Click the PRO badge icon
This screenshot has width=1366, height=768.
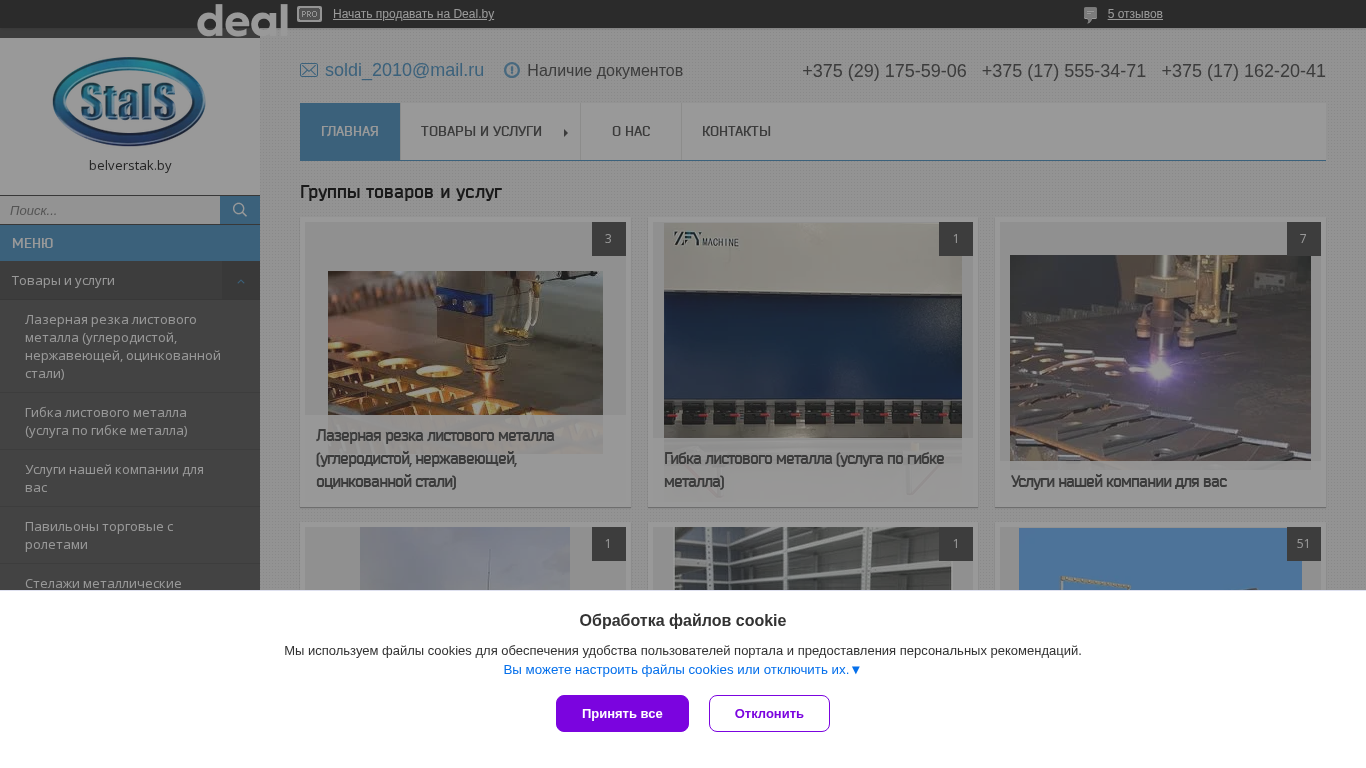point(310,14)
